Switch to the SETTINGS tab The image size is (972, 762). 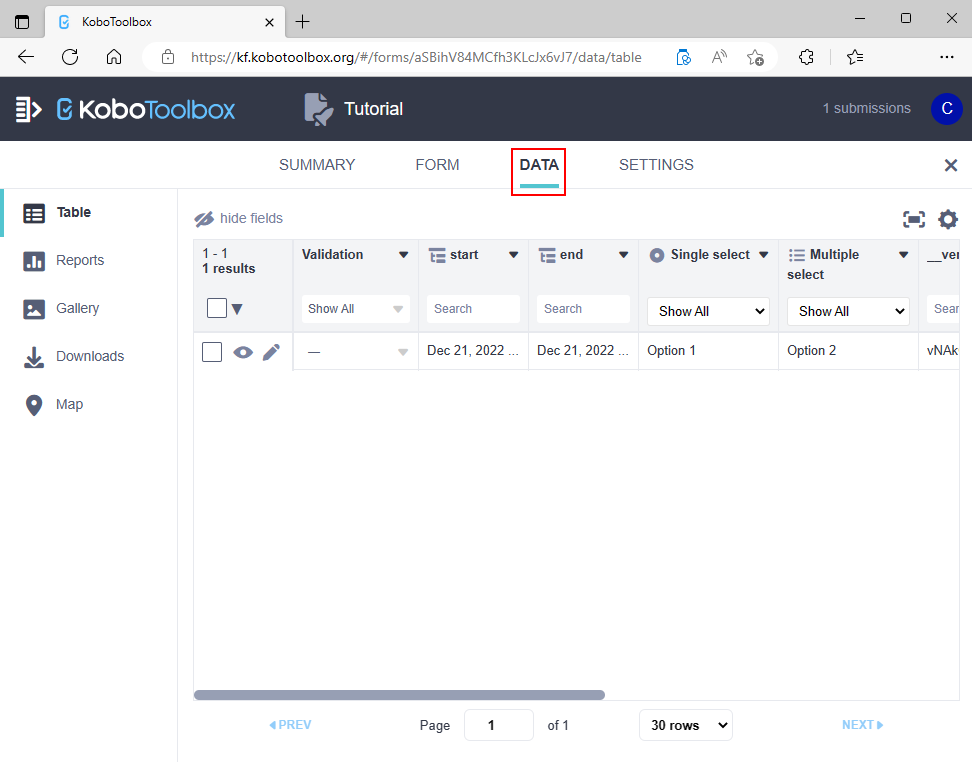[656, 165]
